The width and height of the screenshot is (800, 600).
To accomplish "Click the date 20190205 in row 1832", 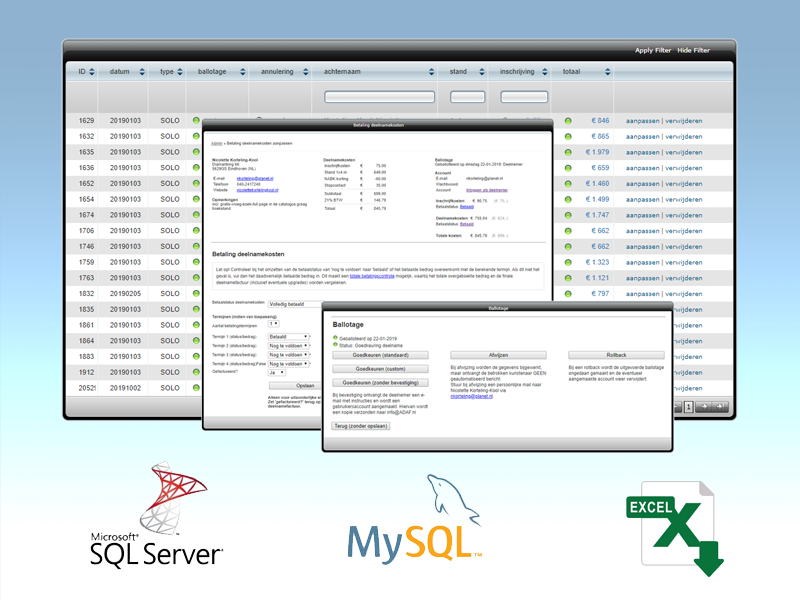I will 126,294.
